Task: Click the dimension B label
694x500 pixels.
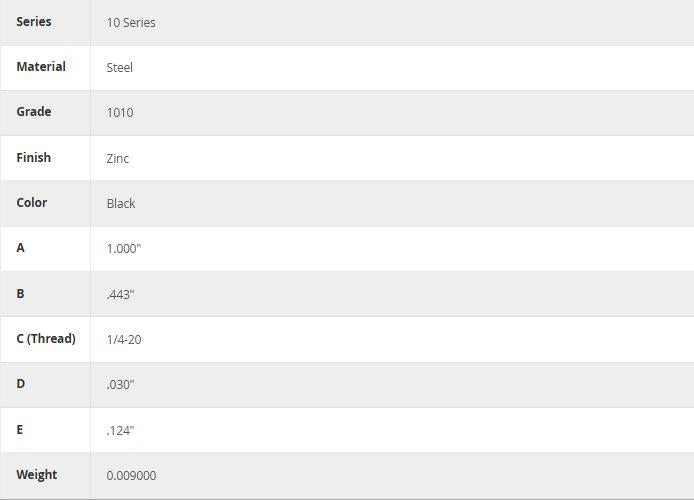Action: pyautogui.click(x=21, y=293)
